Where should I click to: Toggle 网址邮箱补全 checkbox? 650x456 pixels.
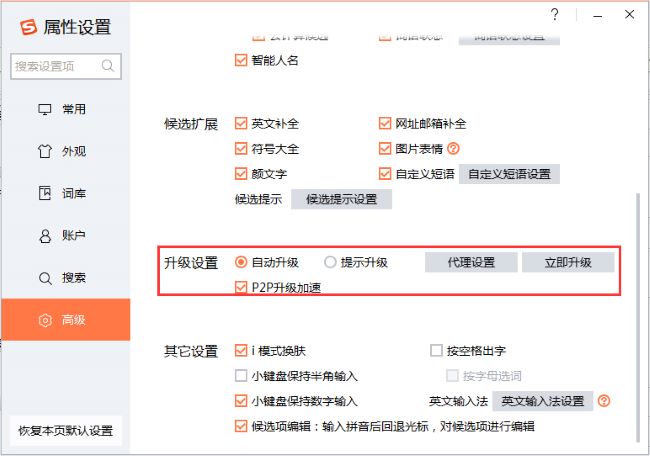coord(385,123)
